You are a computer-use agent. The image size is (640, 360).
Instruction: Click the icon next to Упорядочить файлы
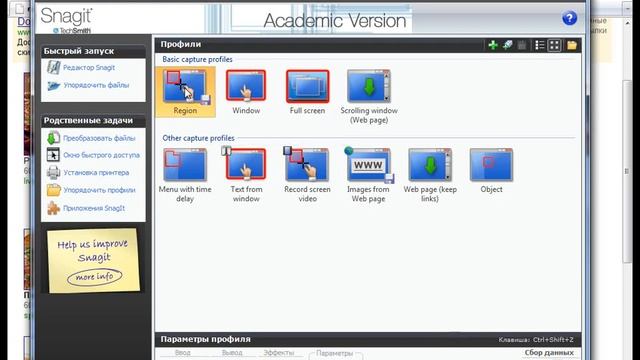click(x=53, y=86)
